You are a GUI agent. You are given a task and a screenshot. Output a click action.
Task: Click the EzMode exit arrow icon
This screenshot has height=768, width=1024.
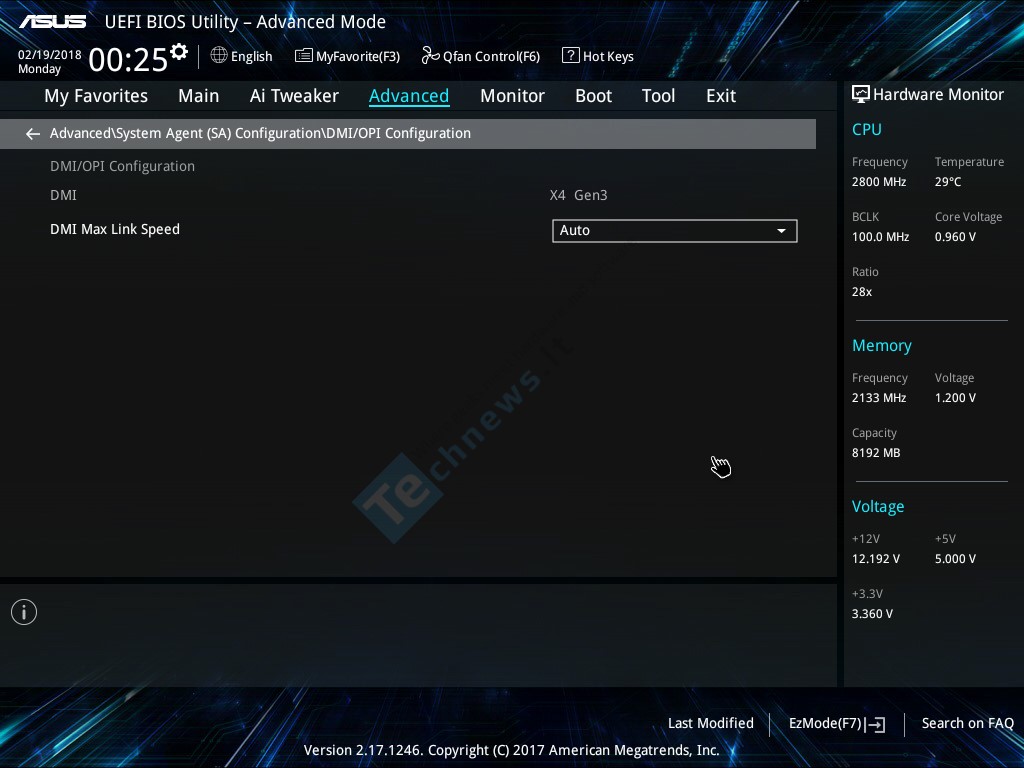tap(876, 724)
